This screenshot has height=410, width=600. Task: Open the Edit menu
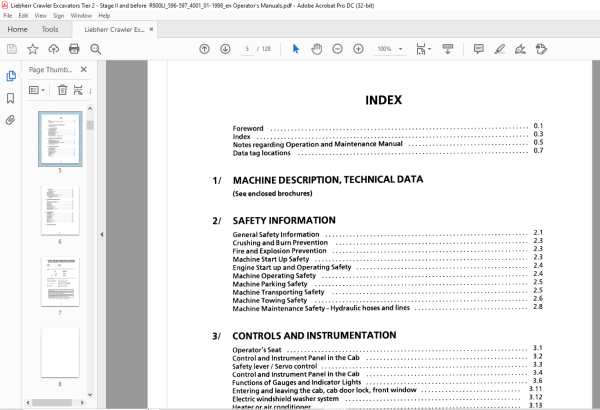23,16
